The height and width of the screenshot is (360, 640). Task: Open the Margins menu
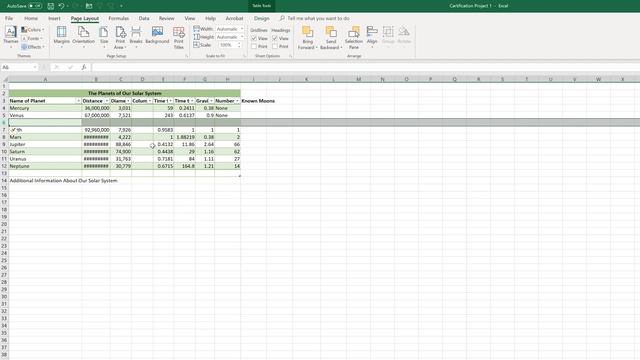click(62, 37)
